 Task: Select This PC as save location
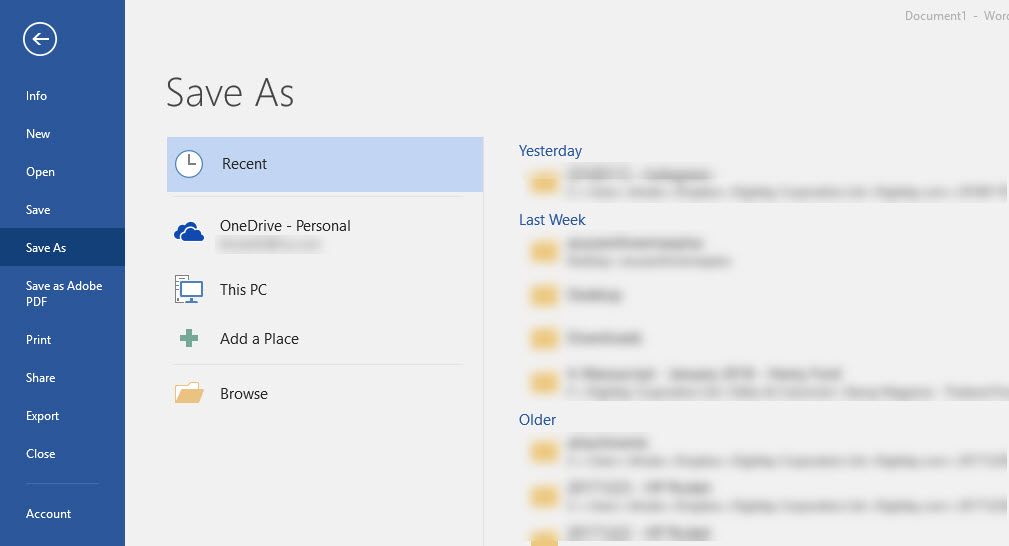[x=243, y=290]
